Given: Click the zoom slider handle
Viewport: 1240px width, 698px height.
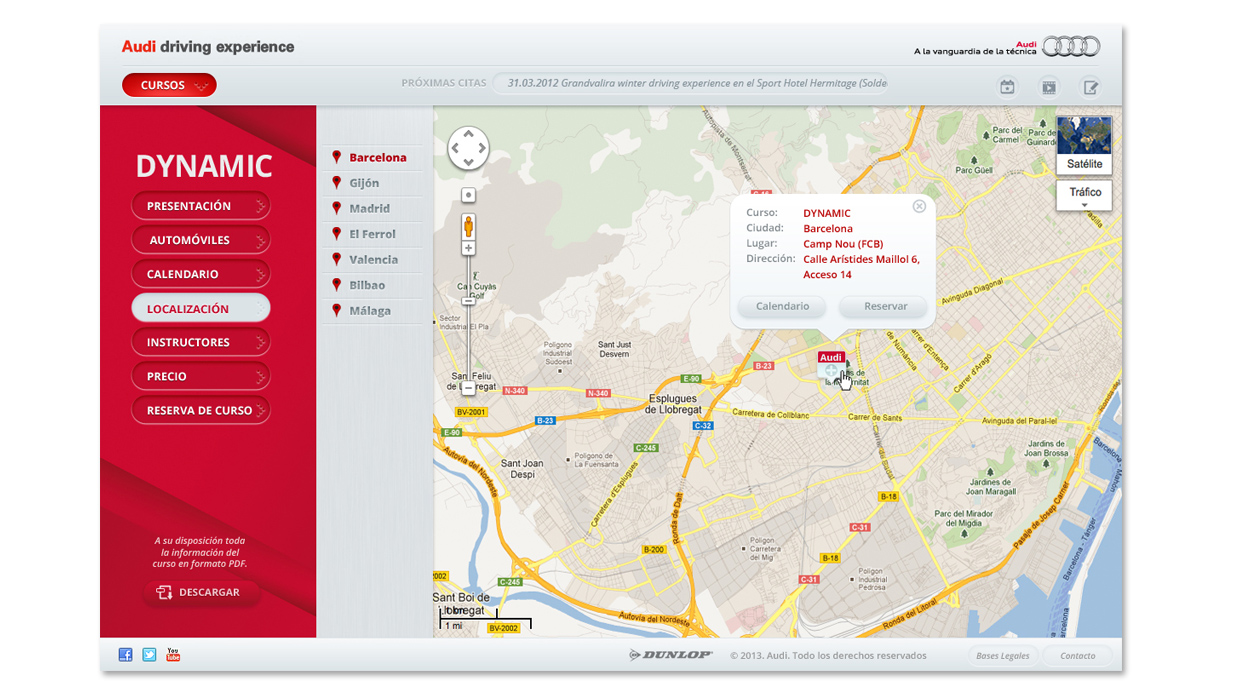Looking at the screenshot, I should click(468, 300).
